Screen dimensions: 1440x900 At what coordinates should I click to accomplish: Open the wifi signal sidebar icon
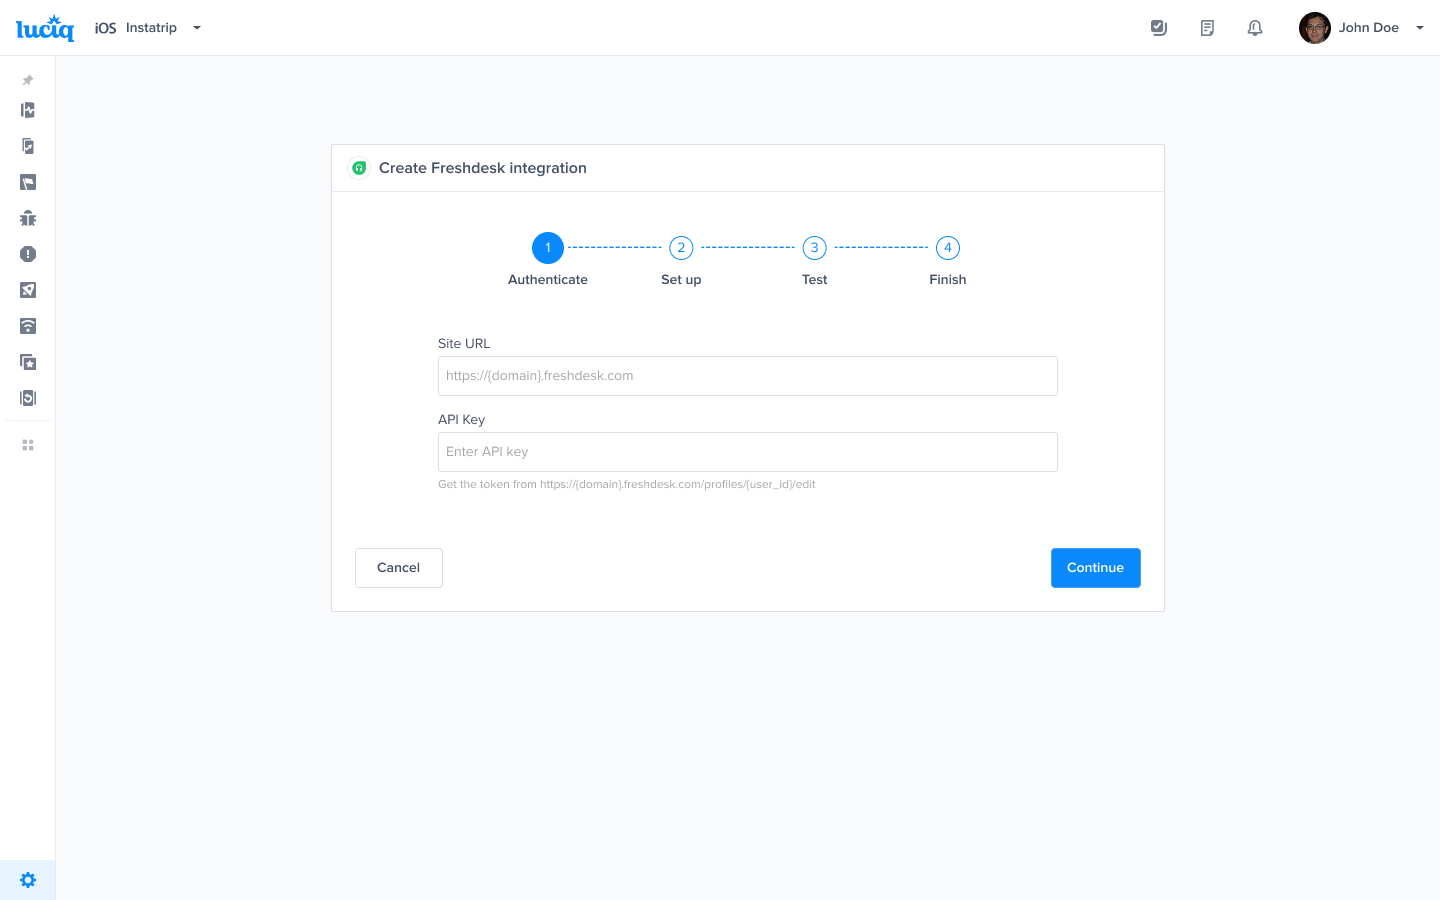click(28, 326)
